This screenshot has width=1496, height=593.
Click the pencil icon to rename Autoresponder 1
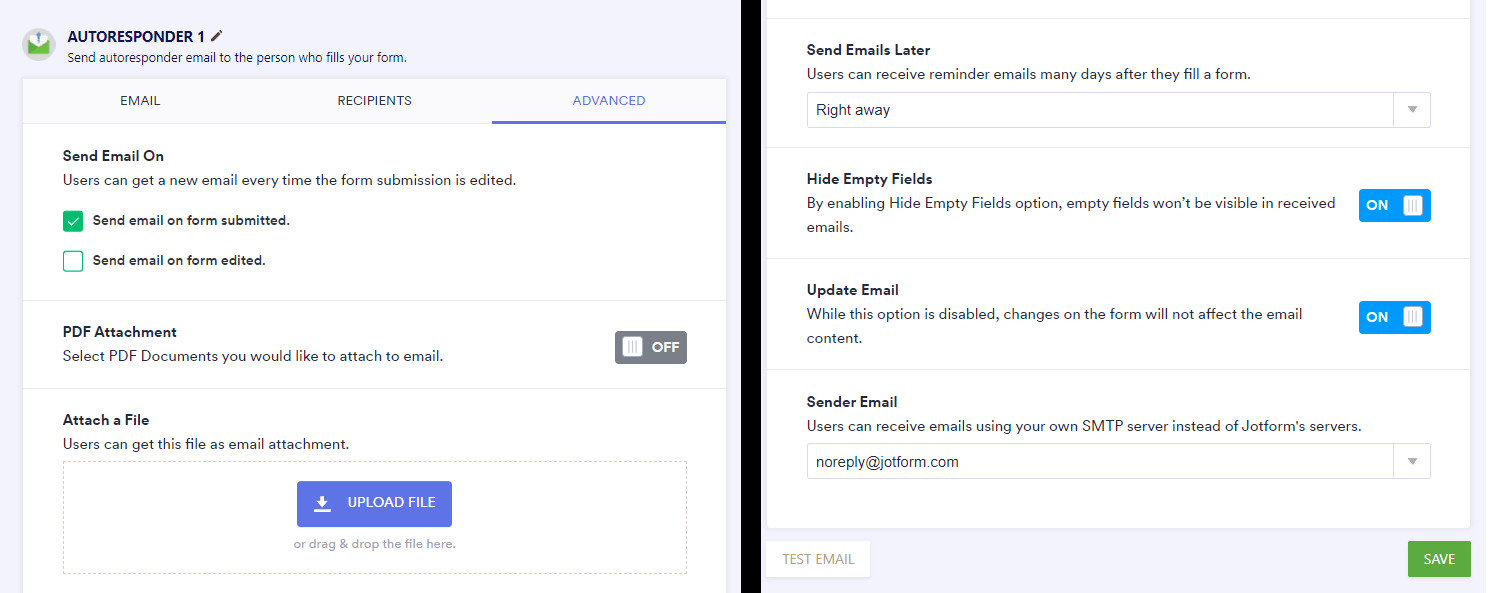tap(217, 36)
